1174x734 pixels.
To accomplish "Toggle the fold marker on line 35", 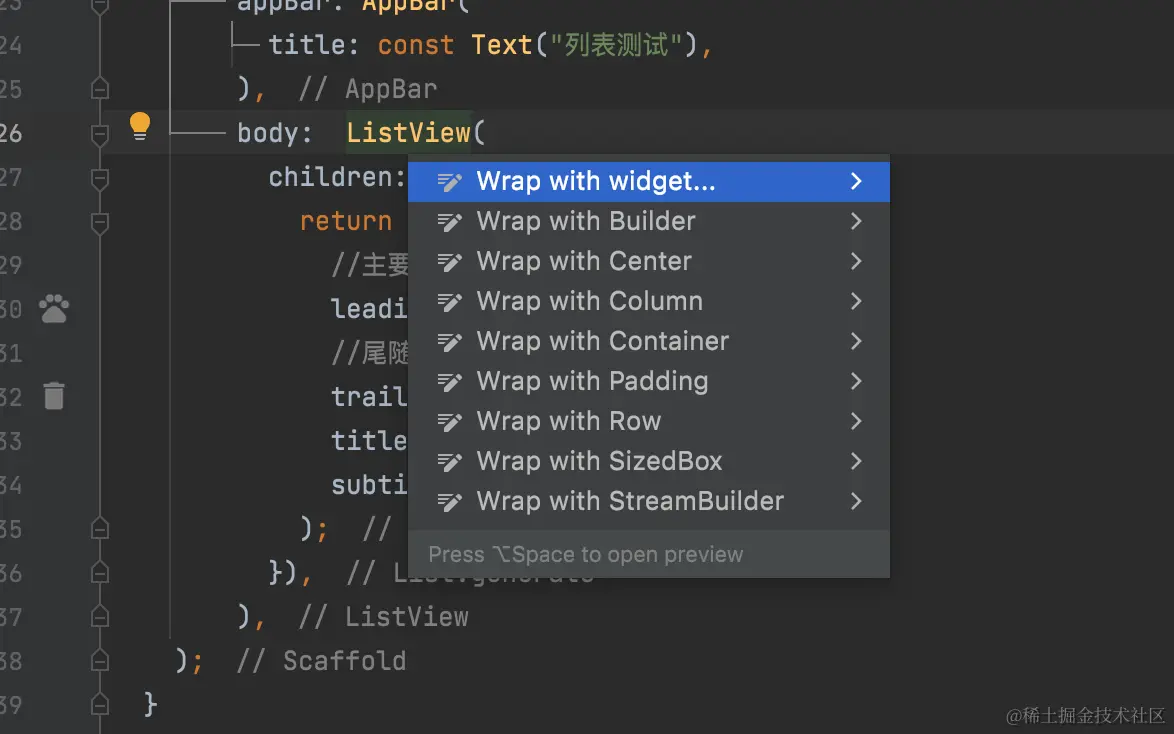I will click(x=99, y=528).
